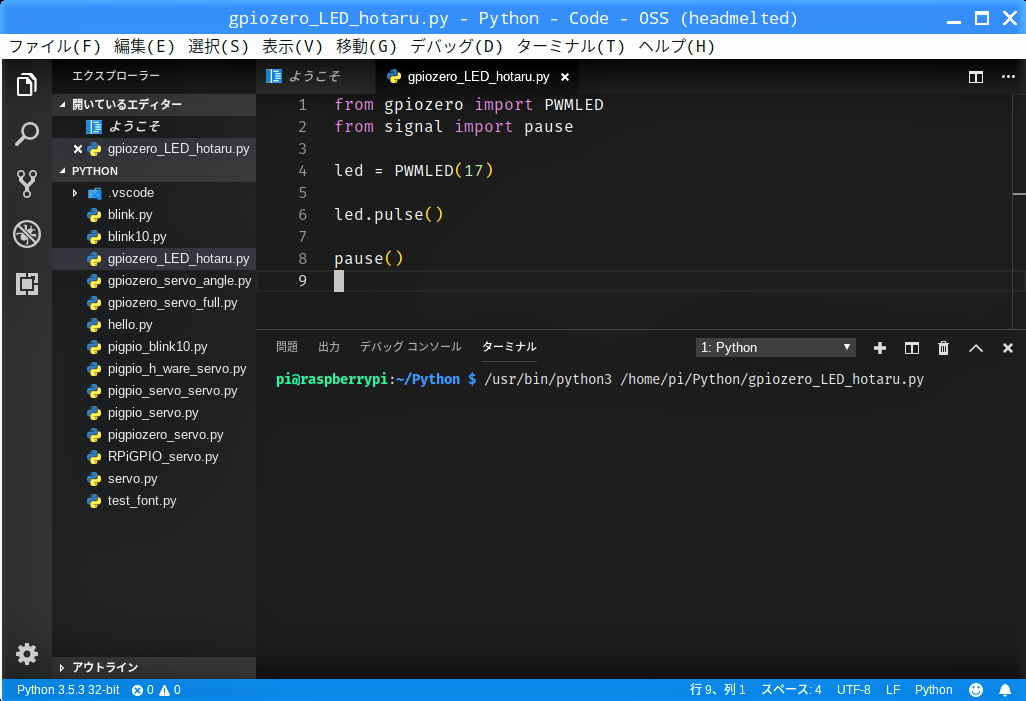Open the ヘルプ(H) menu
This screenshot has width=1026, height=701.
677,46
